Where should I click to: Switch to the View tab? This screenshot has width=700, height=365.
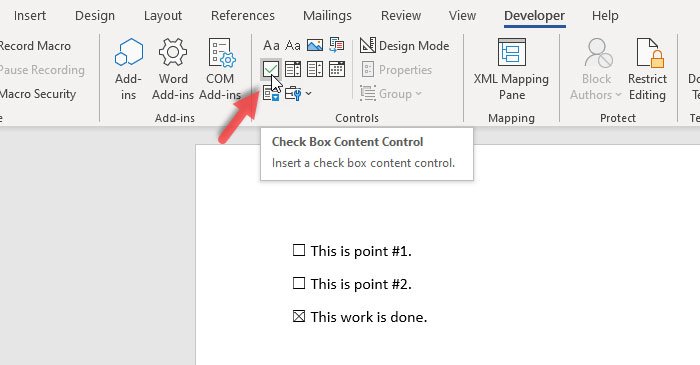[x=462, y=16]
